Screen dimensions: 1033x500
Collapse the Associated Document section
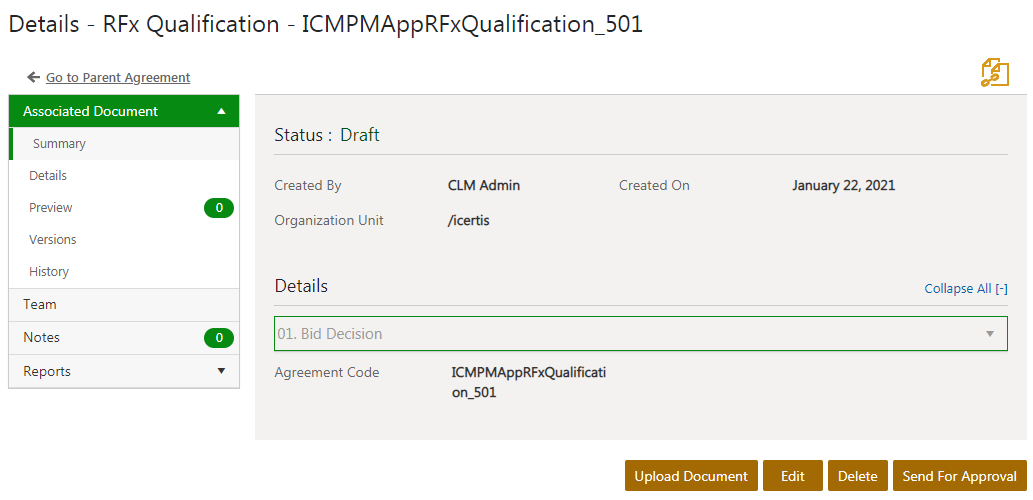point(221,111)
